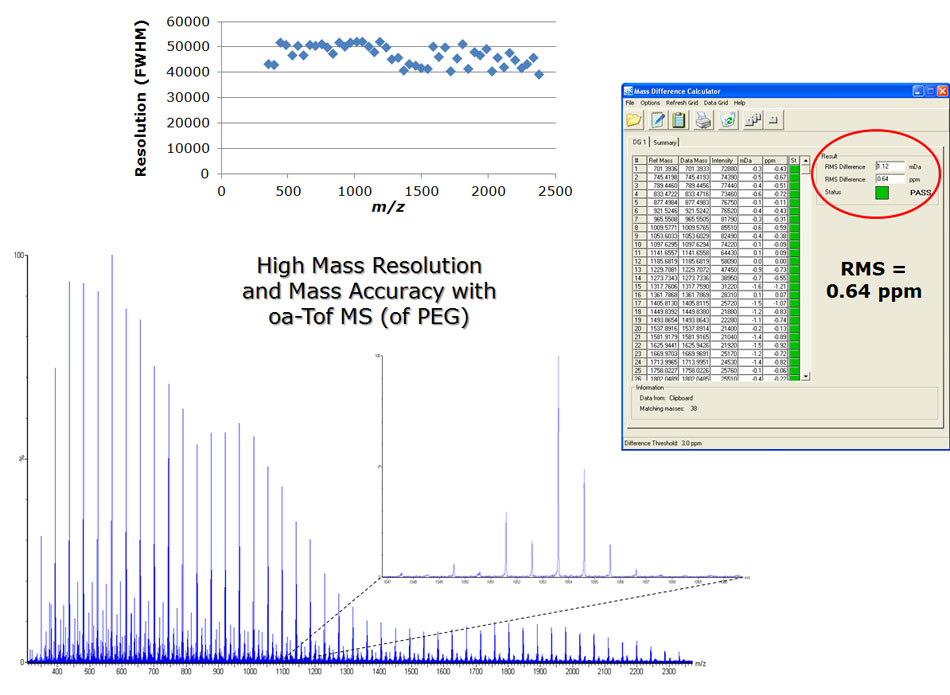Open the Refresh Grid menu
The image size is (950, 695).
coord(682,103)
